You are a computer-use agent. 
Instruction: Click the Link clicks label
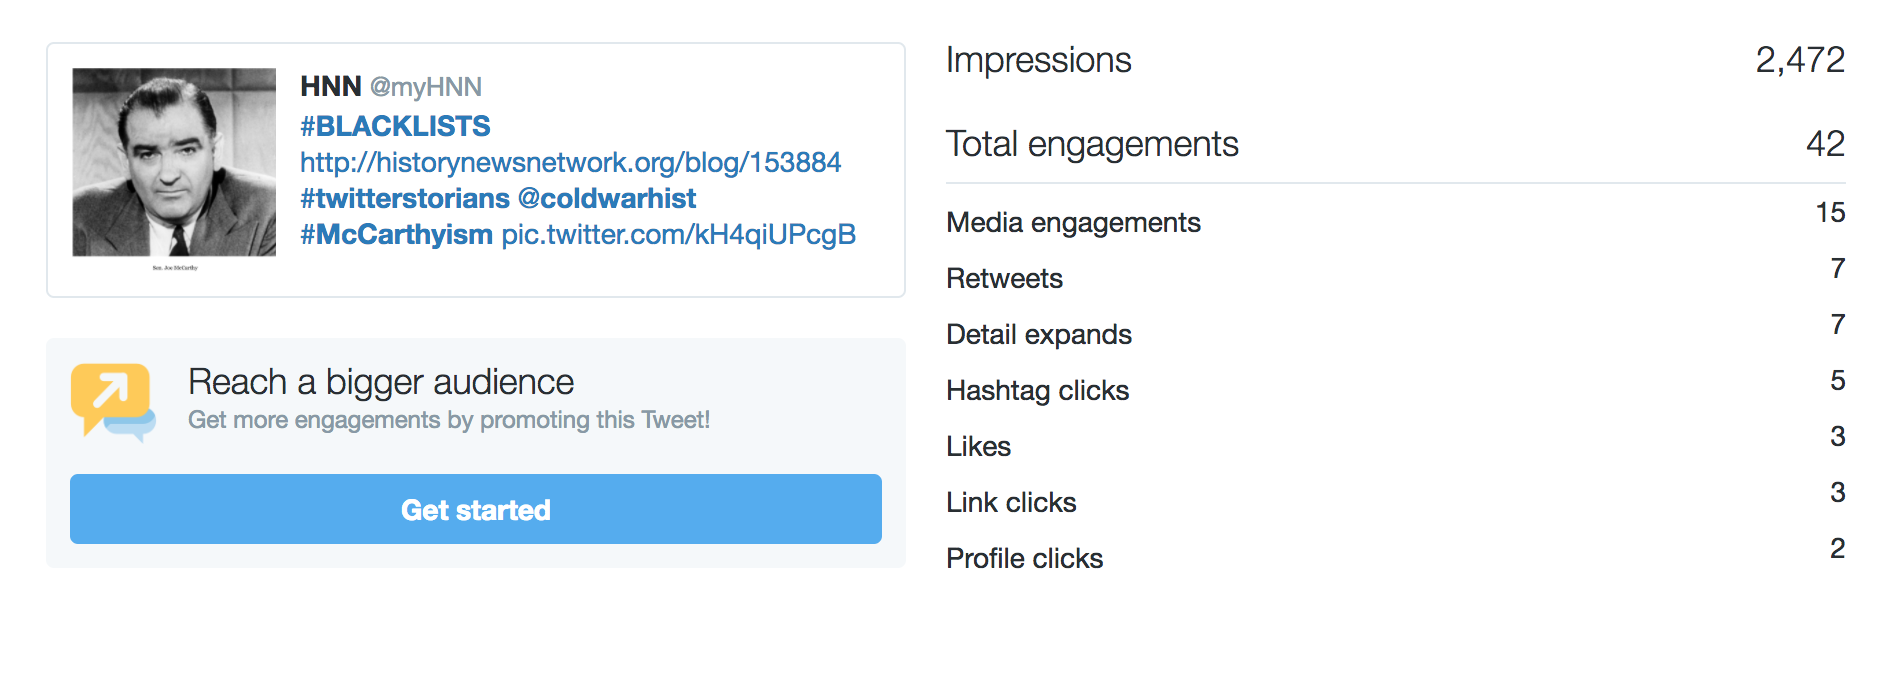point(1011,502)
